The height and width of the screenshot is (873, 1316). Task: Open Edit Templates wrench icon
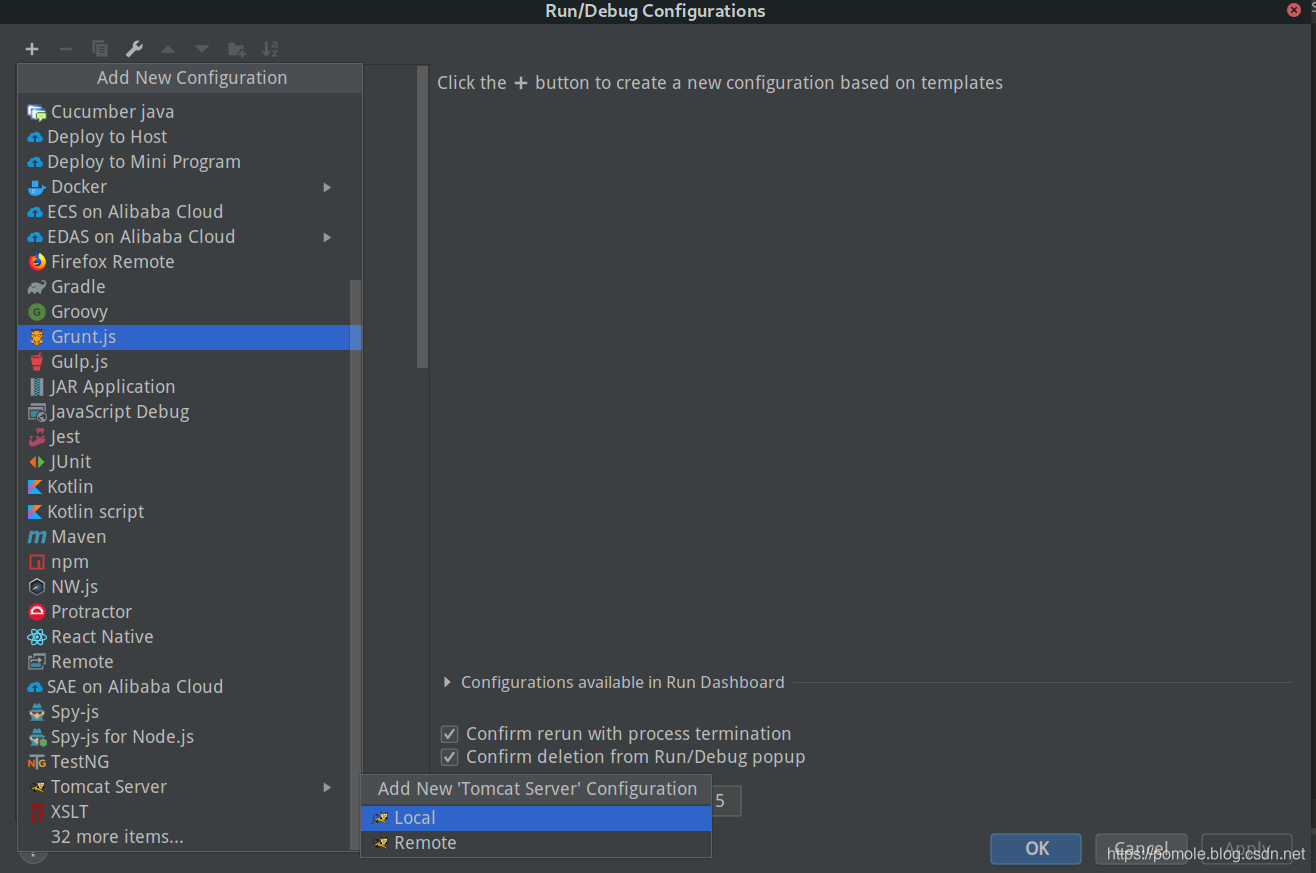[x=134, y=49]
